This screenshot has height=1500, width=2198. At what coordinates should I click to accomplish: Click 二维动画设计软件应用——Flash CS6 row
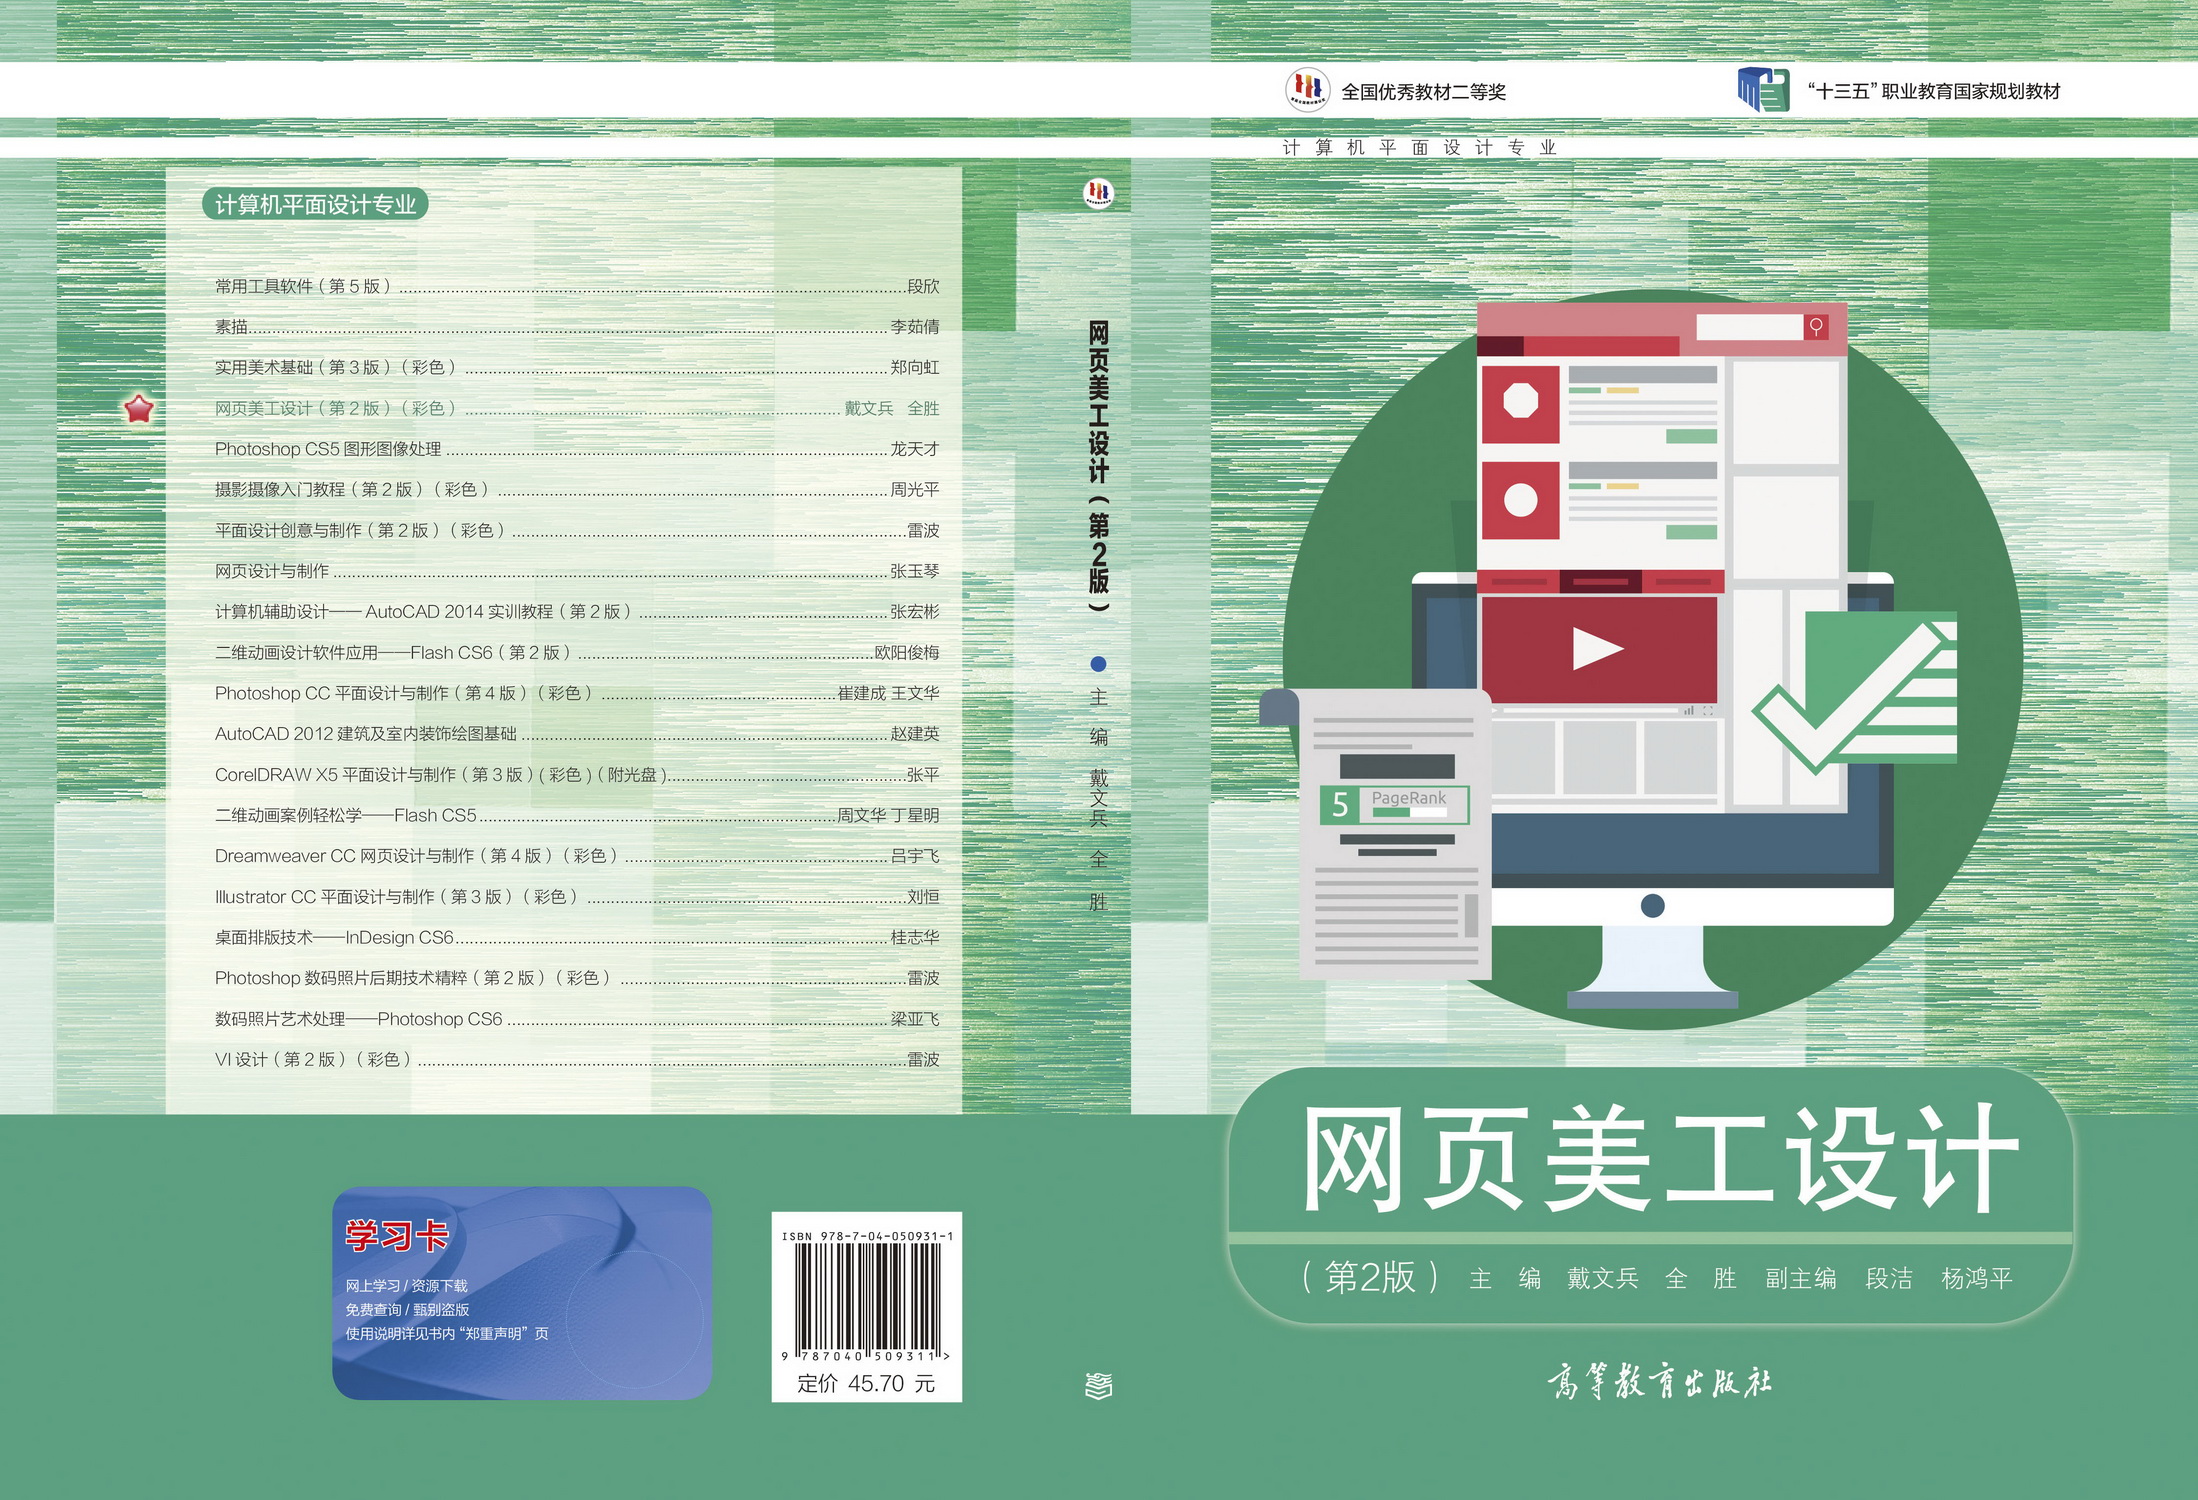577,652
